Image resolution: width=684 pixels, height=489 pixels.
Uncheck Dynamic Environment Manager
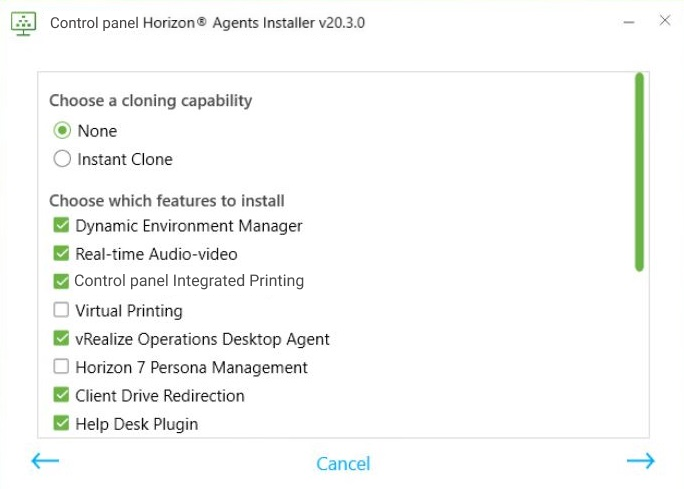click(61, 226)
